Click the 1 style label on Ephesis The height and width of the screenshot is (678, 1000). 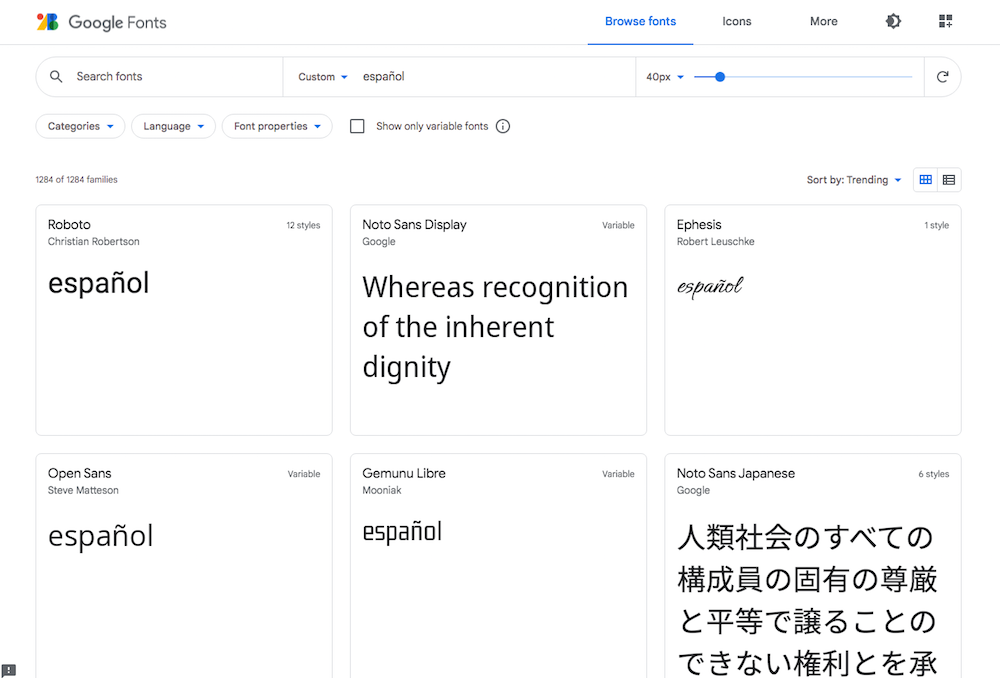point(936,225)
